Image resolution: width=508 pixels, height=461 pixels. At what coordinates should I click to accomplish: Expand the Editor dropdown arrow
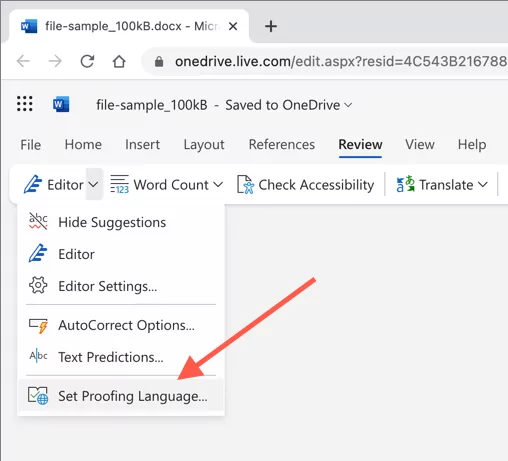pyautogui.click(x=94, y=184)
